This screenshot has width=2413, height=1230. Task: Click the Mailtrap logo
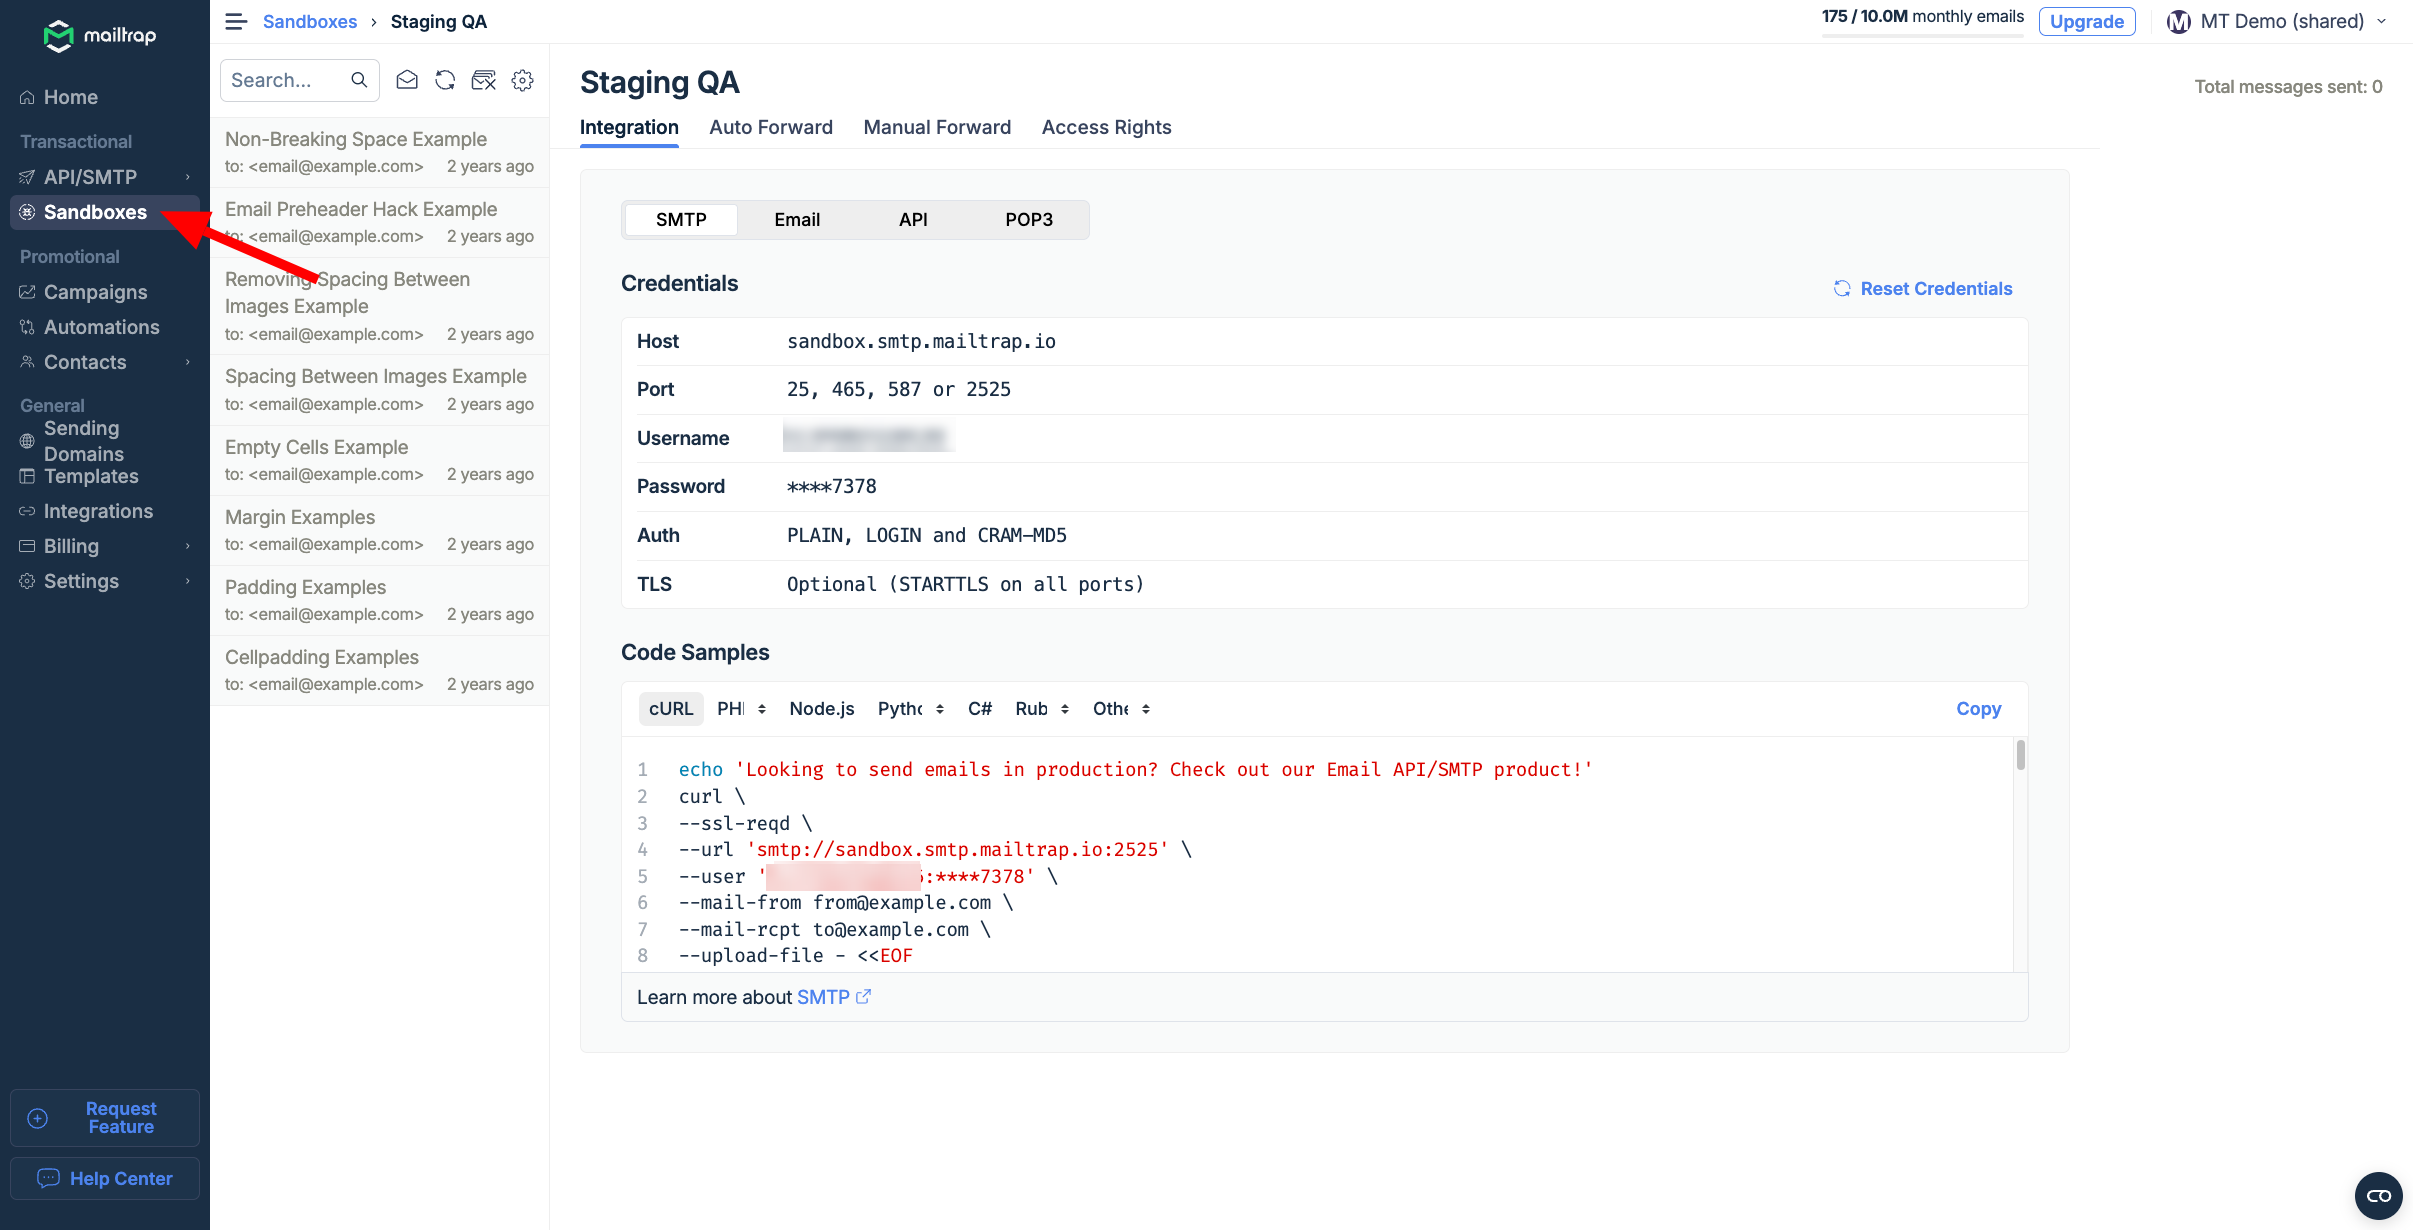point(99,36)
